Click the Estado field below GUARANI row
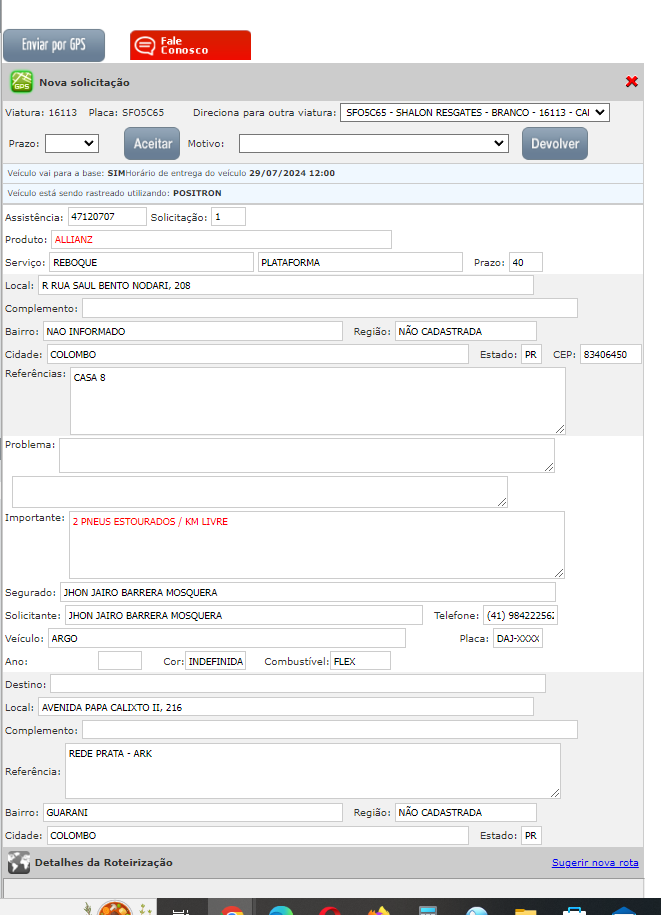Viewport: 661px width, 915px height. [x=531, y=836]
